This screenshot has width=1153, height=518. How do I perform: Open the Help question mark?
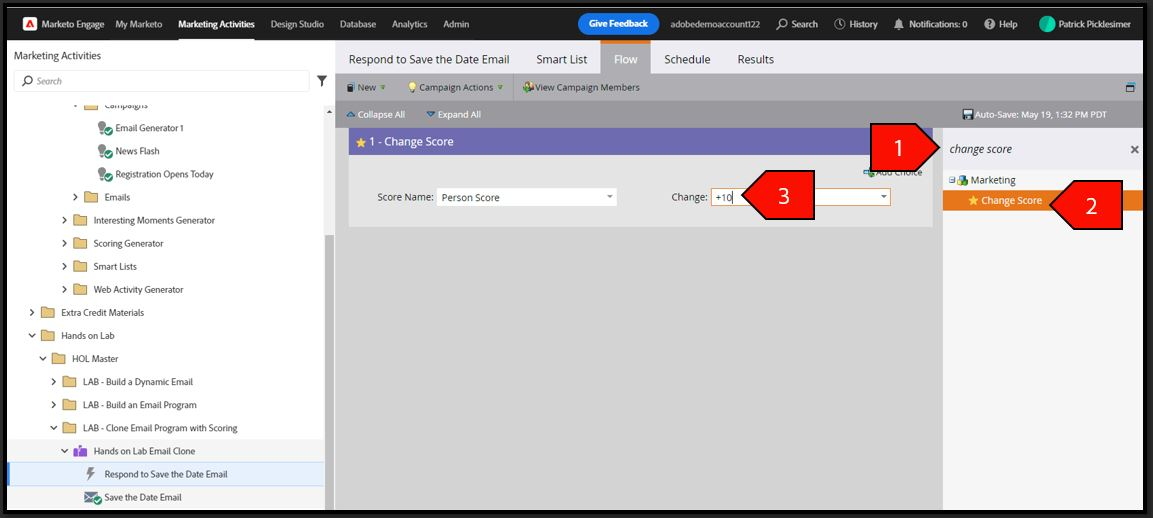(x=990, y=24)
